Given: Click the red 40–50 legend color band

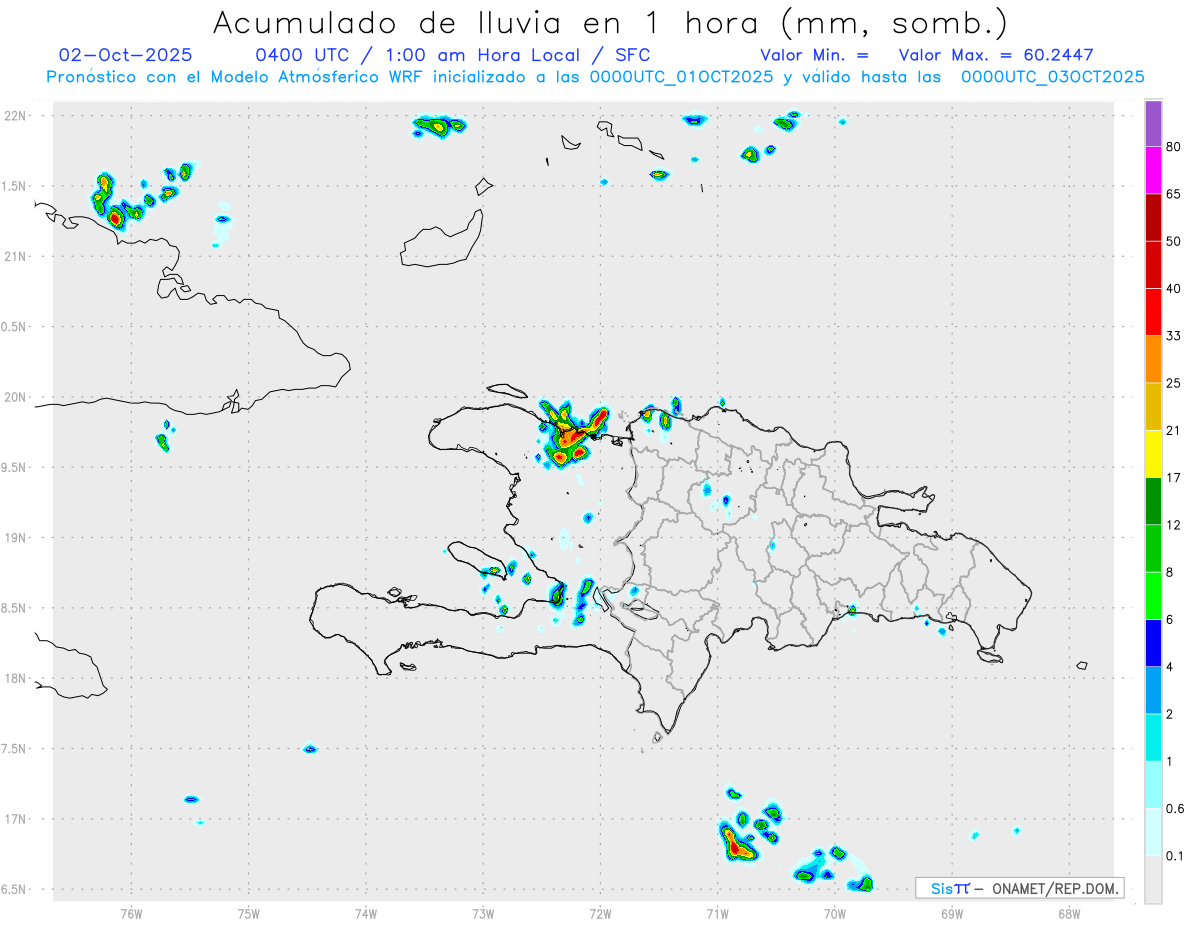Looking at the screenshot, I should click(1153, 265).
